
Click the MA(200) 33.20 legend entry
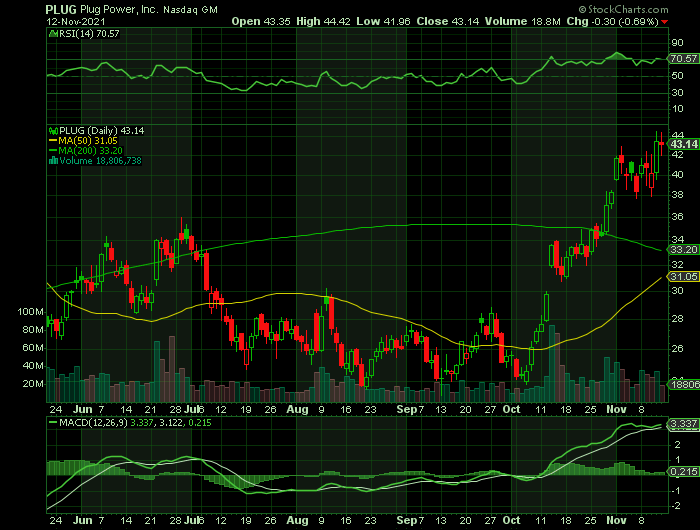click(85, 150)
